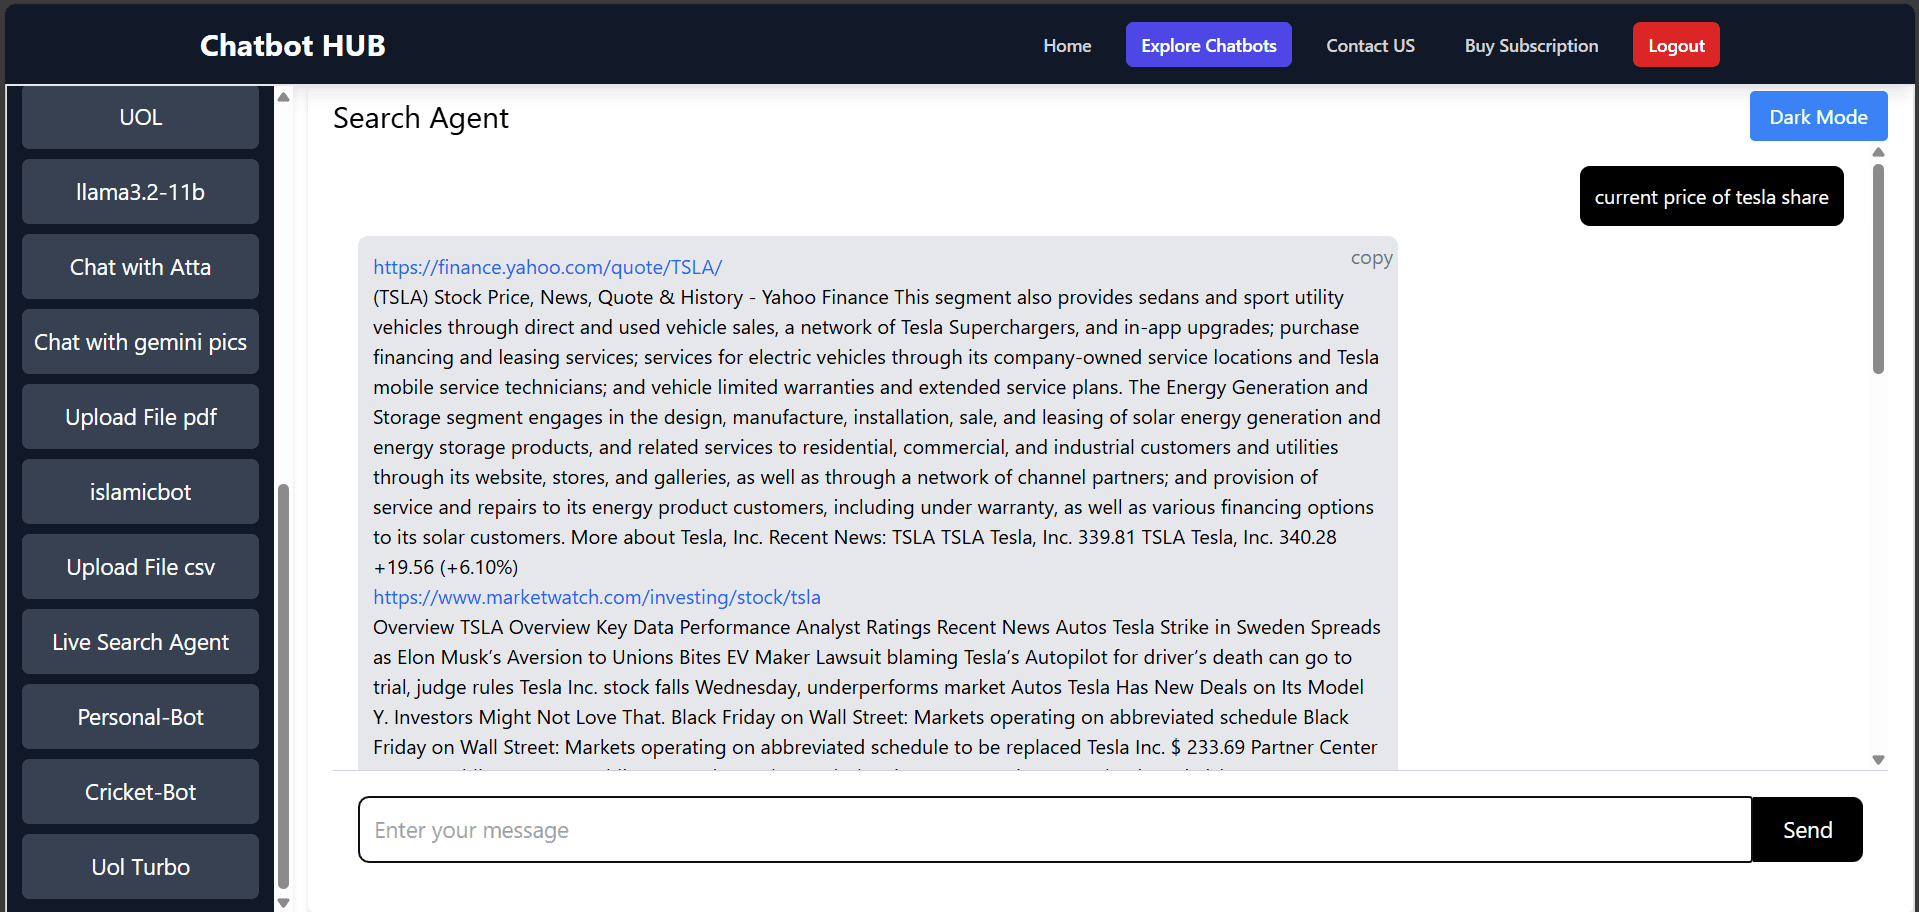Open Chat with gemini pics

(140, 342)
